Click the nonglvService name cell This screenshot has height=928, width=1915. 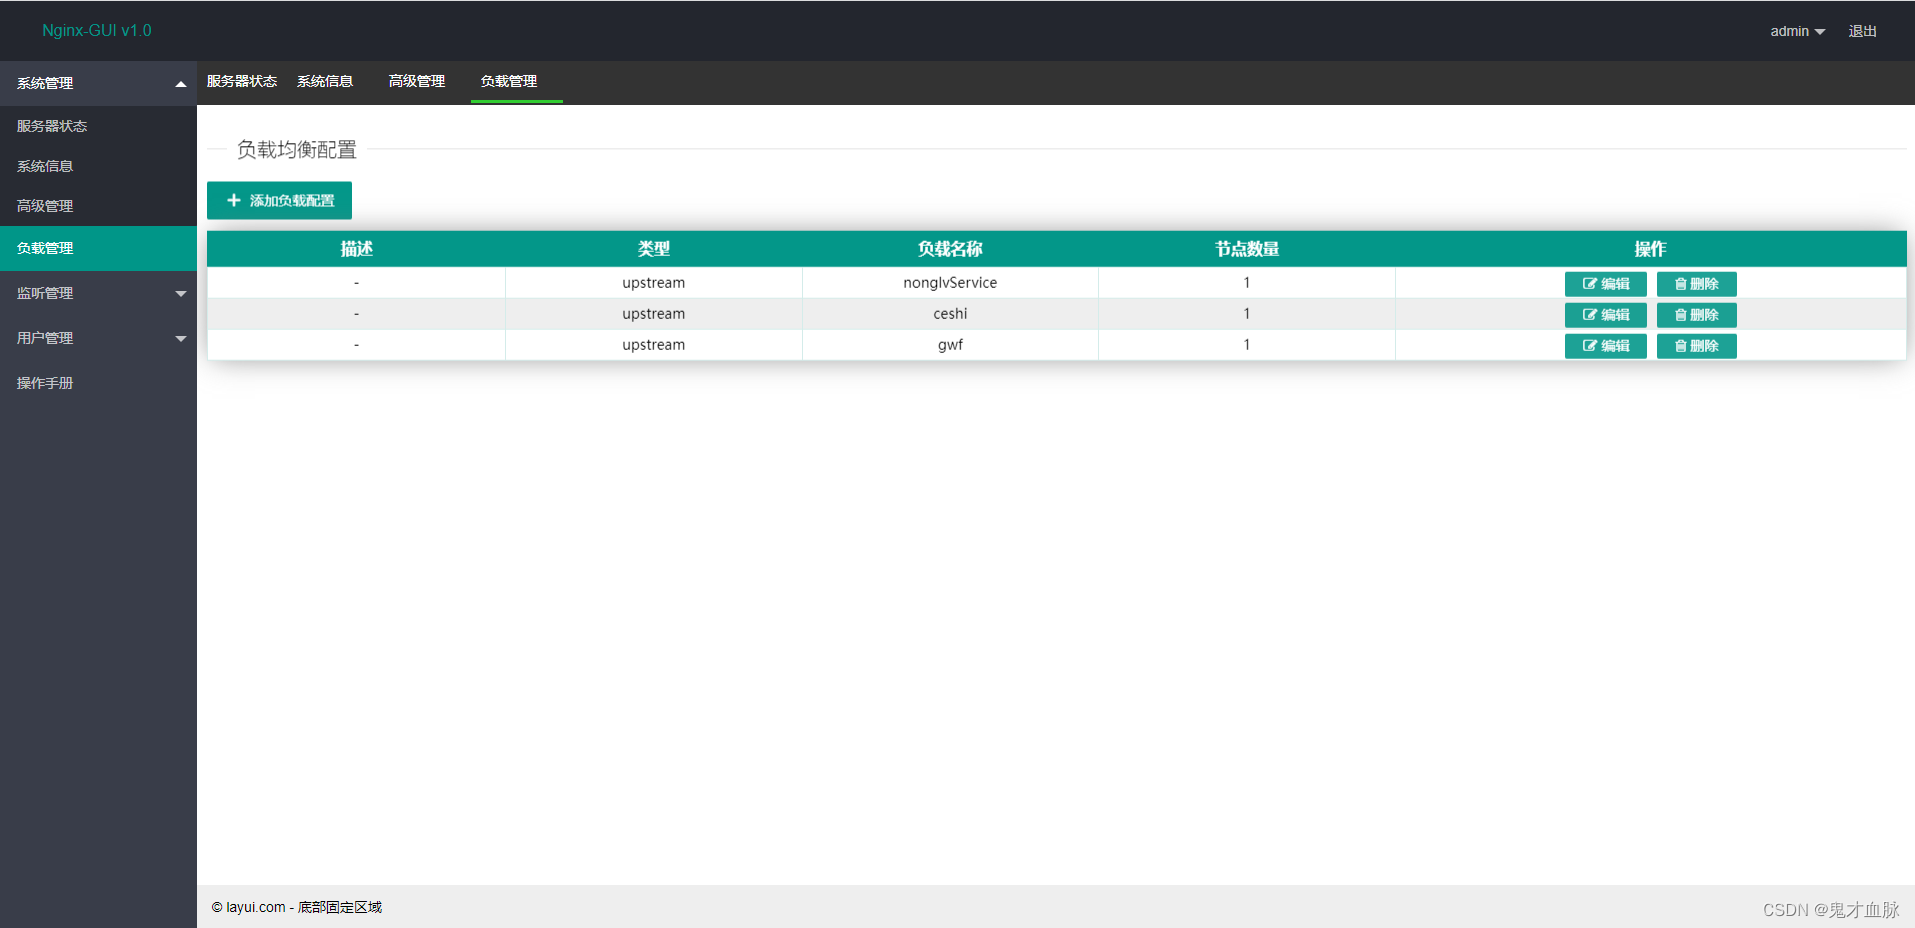click(950, 283)
